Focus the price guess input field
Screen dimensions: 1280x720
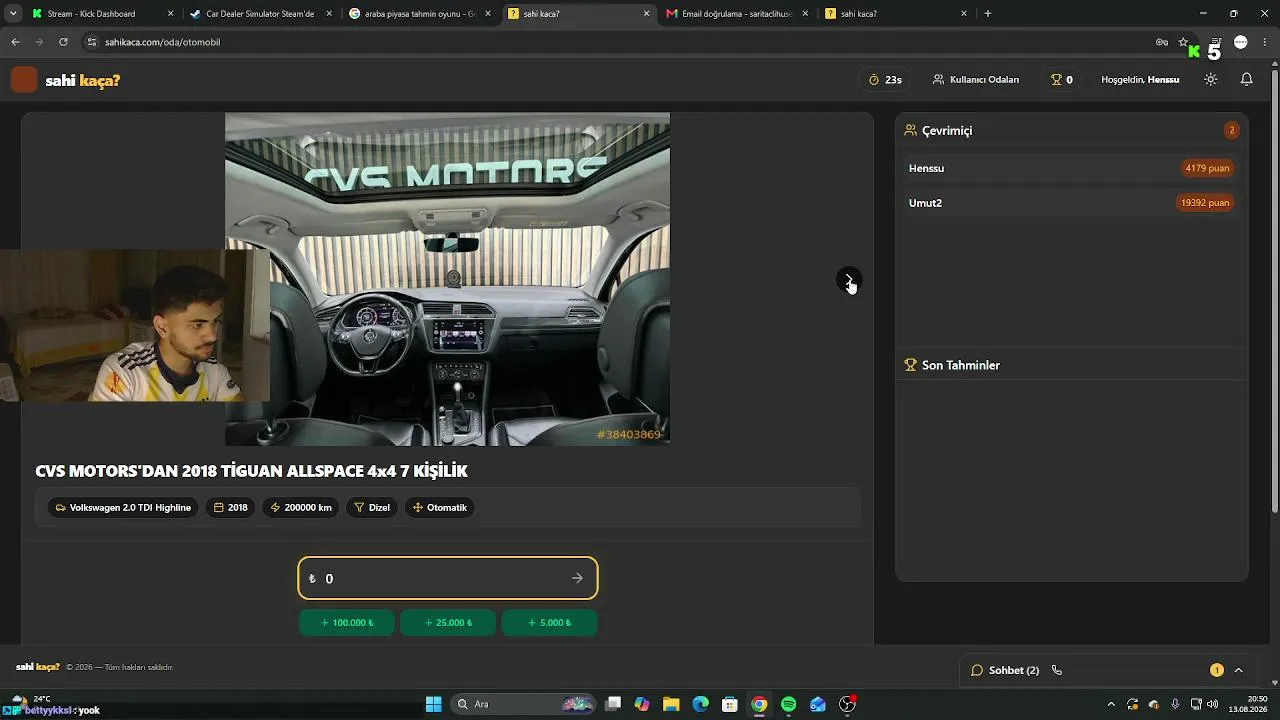coord(448,578)
